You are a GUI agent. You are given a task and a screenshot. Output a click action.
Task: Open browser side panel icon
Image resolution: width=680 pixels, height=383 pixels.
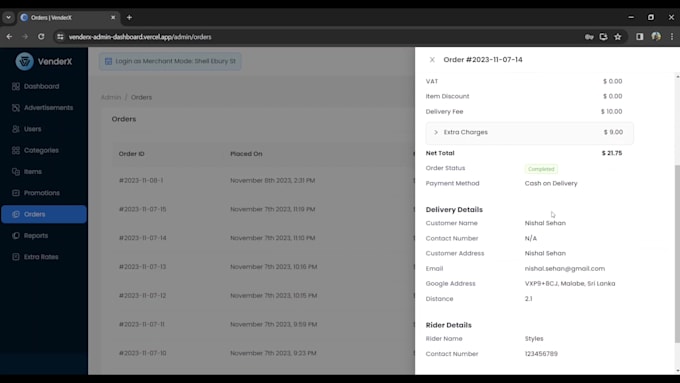640,37
